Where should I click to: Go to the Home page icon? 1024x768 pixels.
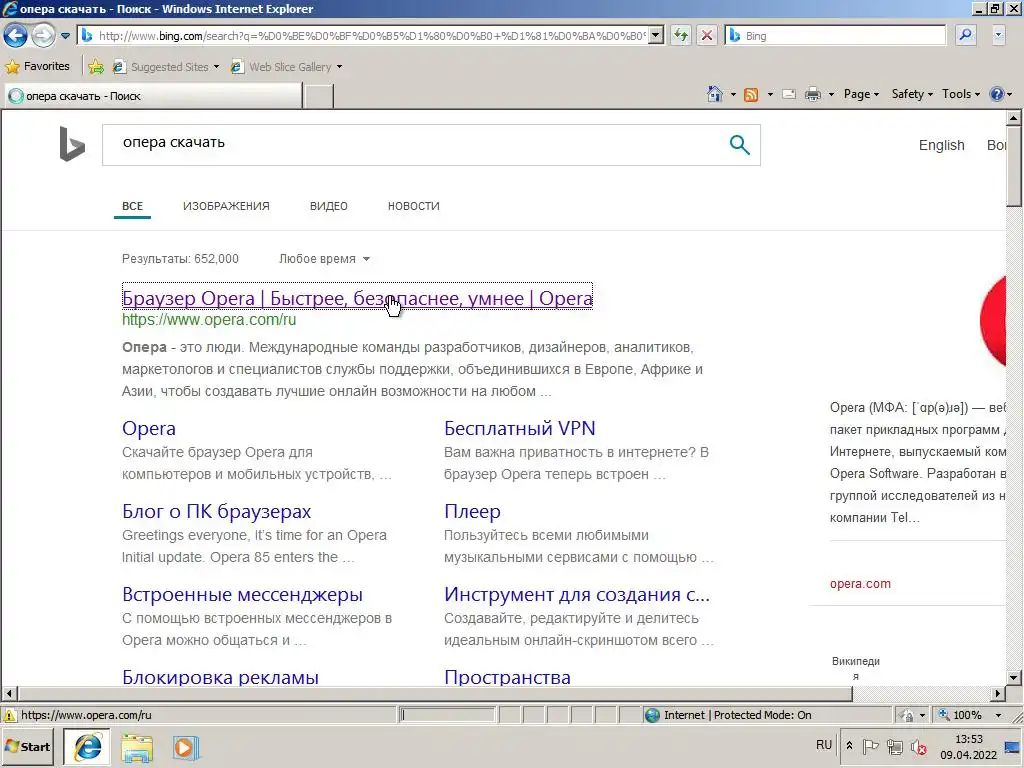pos(714,94)
